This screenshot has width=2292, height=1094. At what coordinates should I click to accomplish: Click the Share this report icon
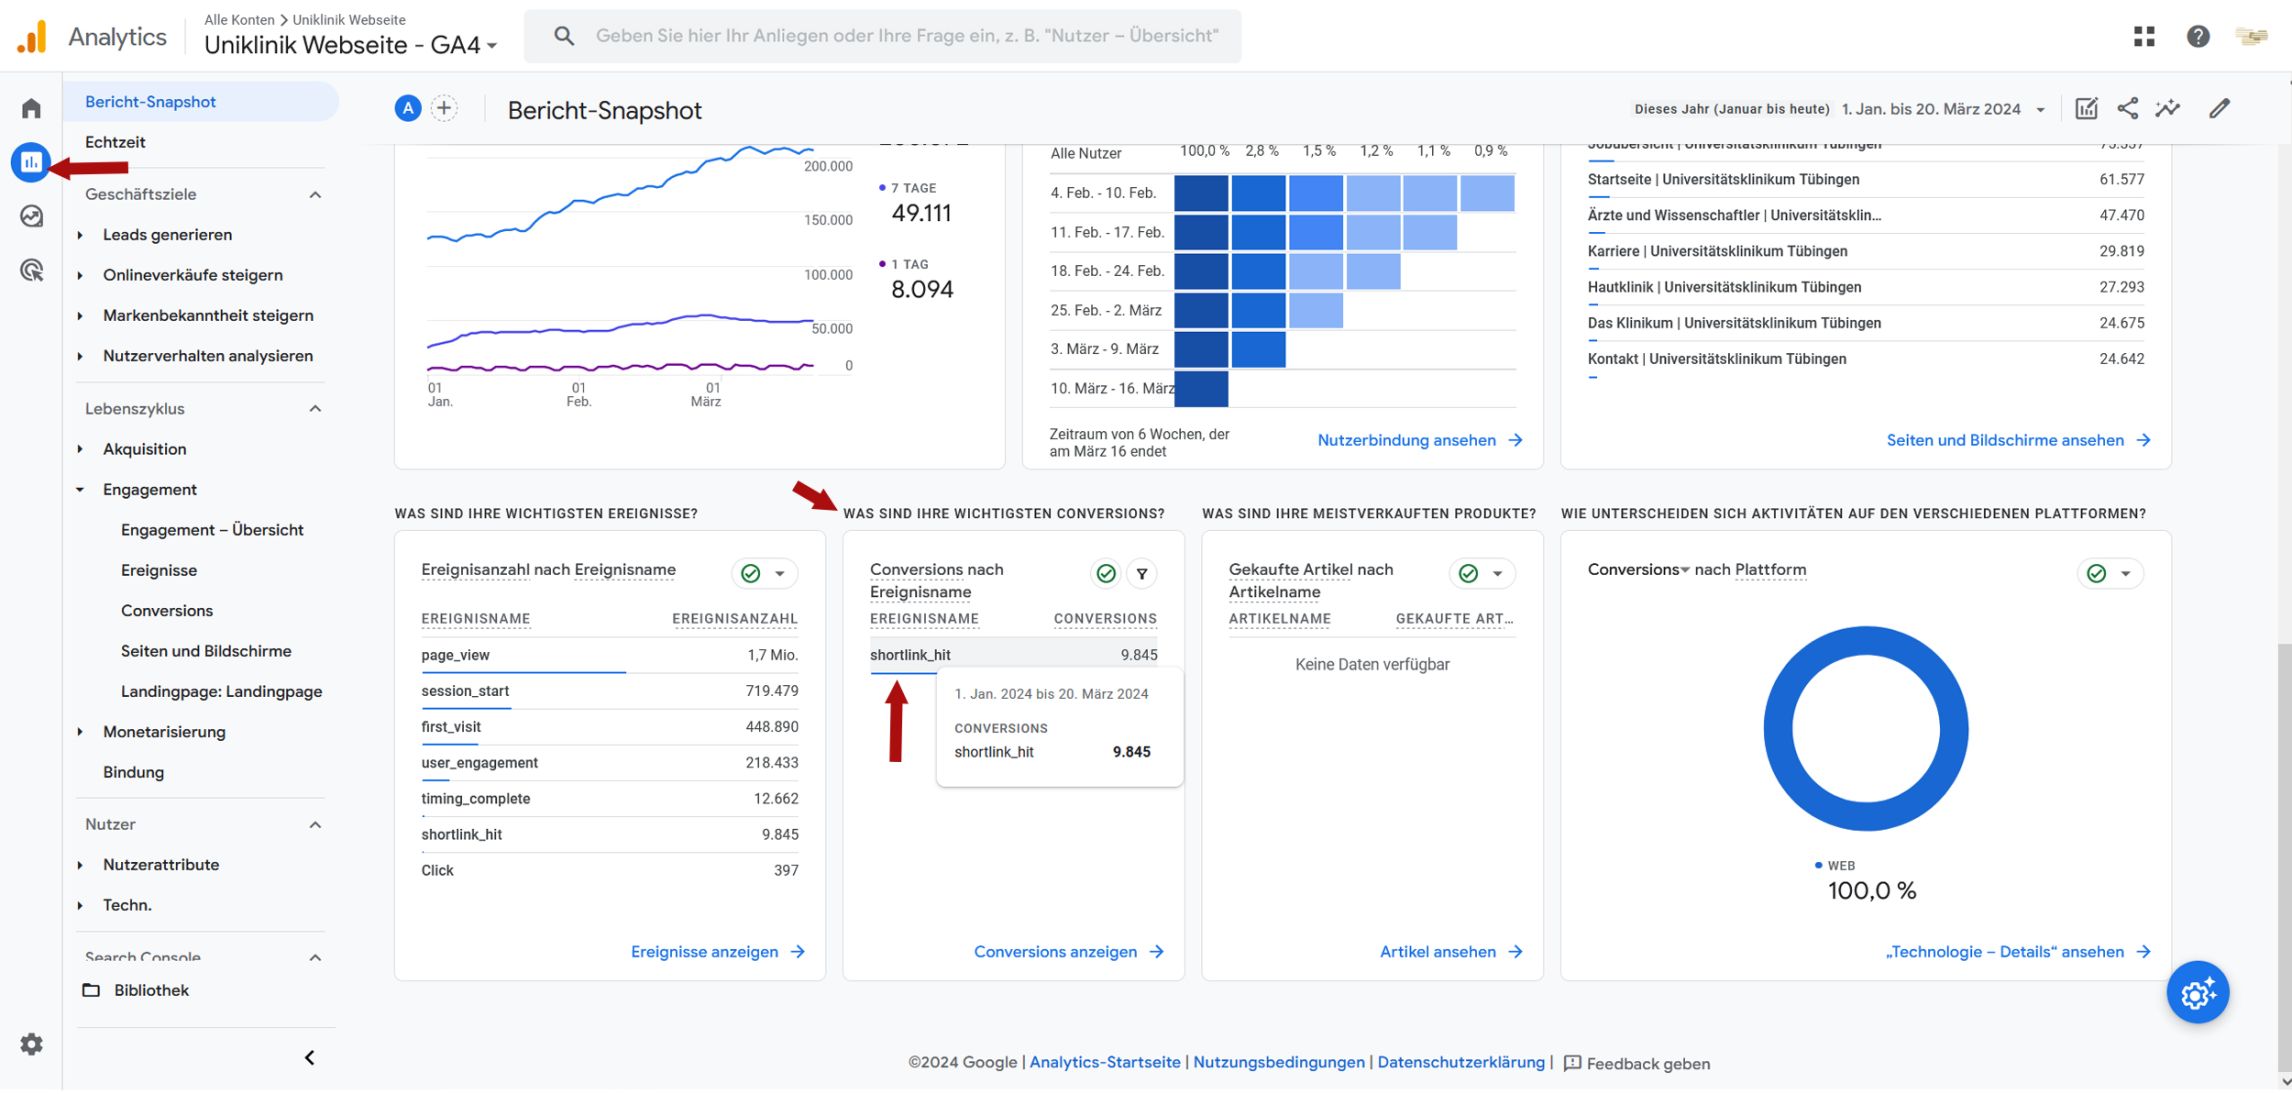click(x=2127, y=109)
